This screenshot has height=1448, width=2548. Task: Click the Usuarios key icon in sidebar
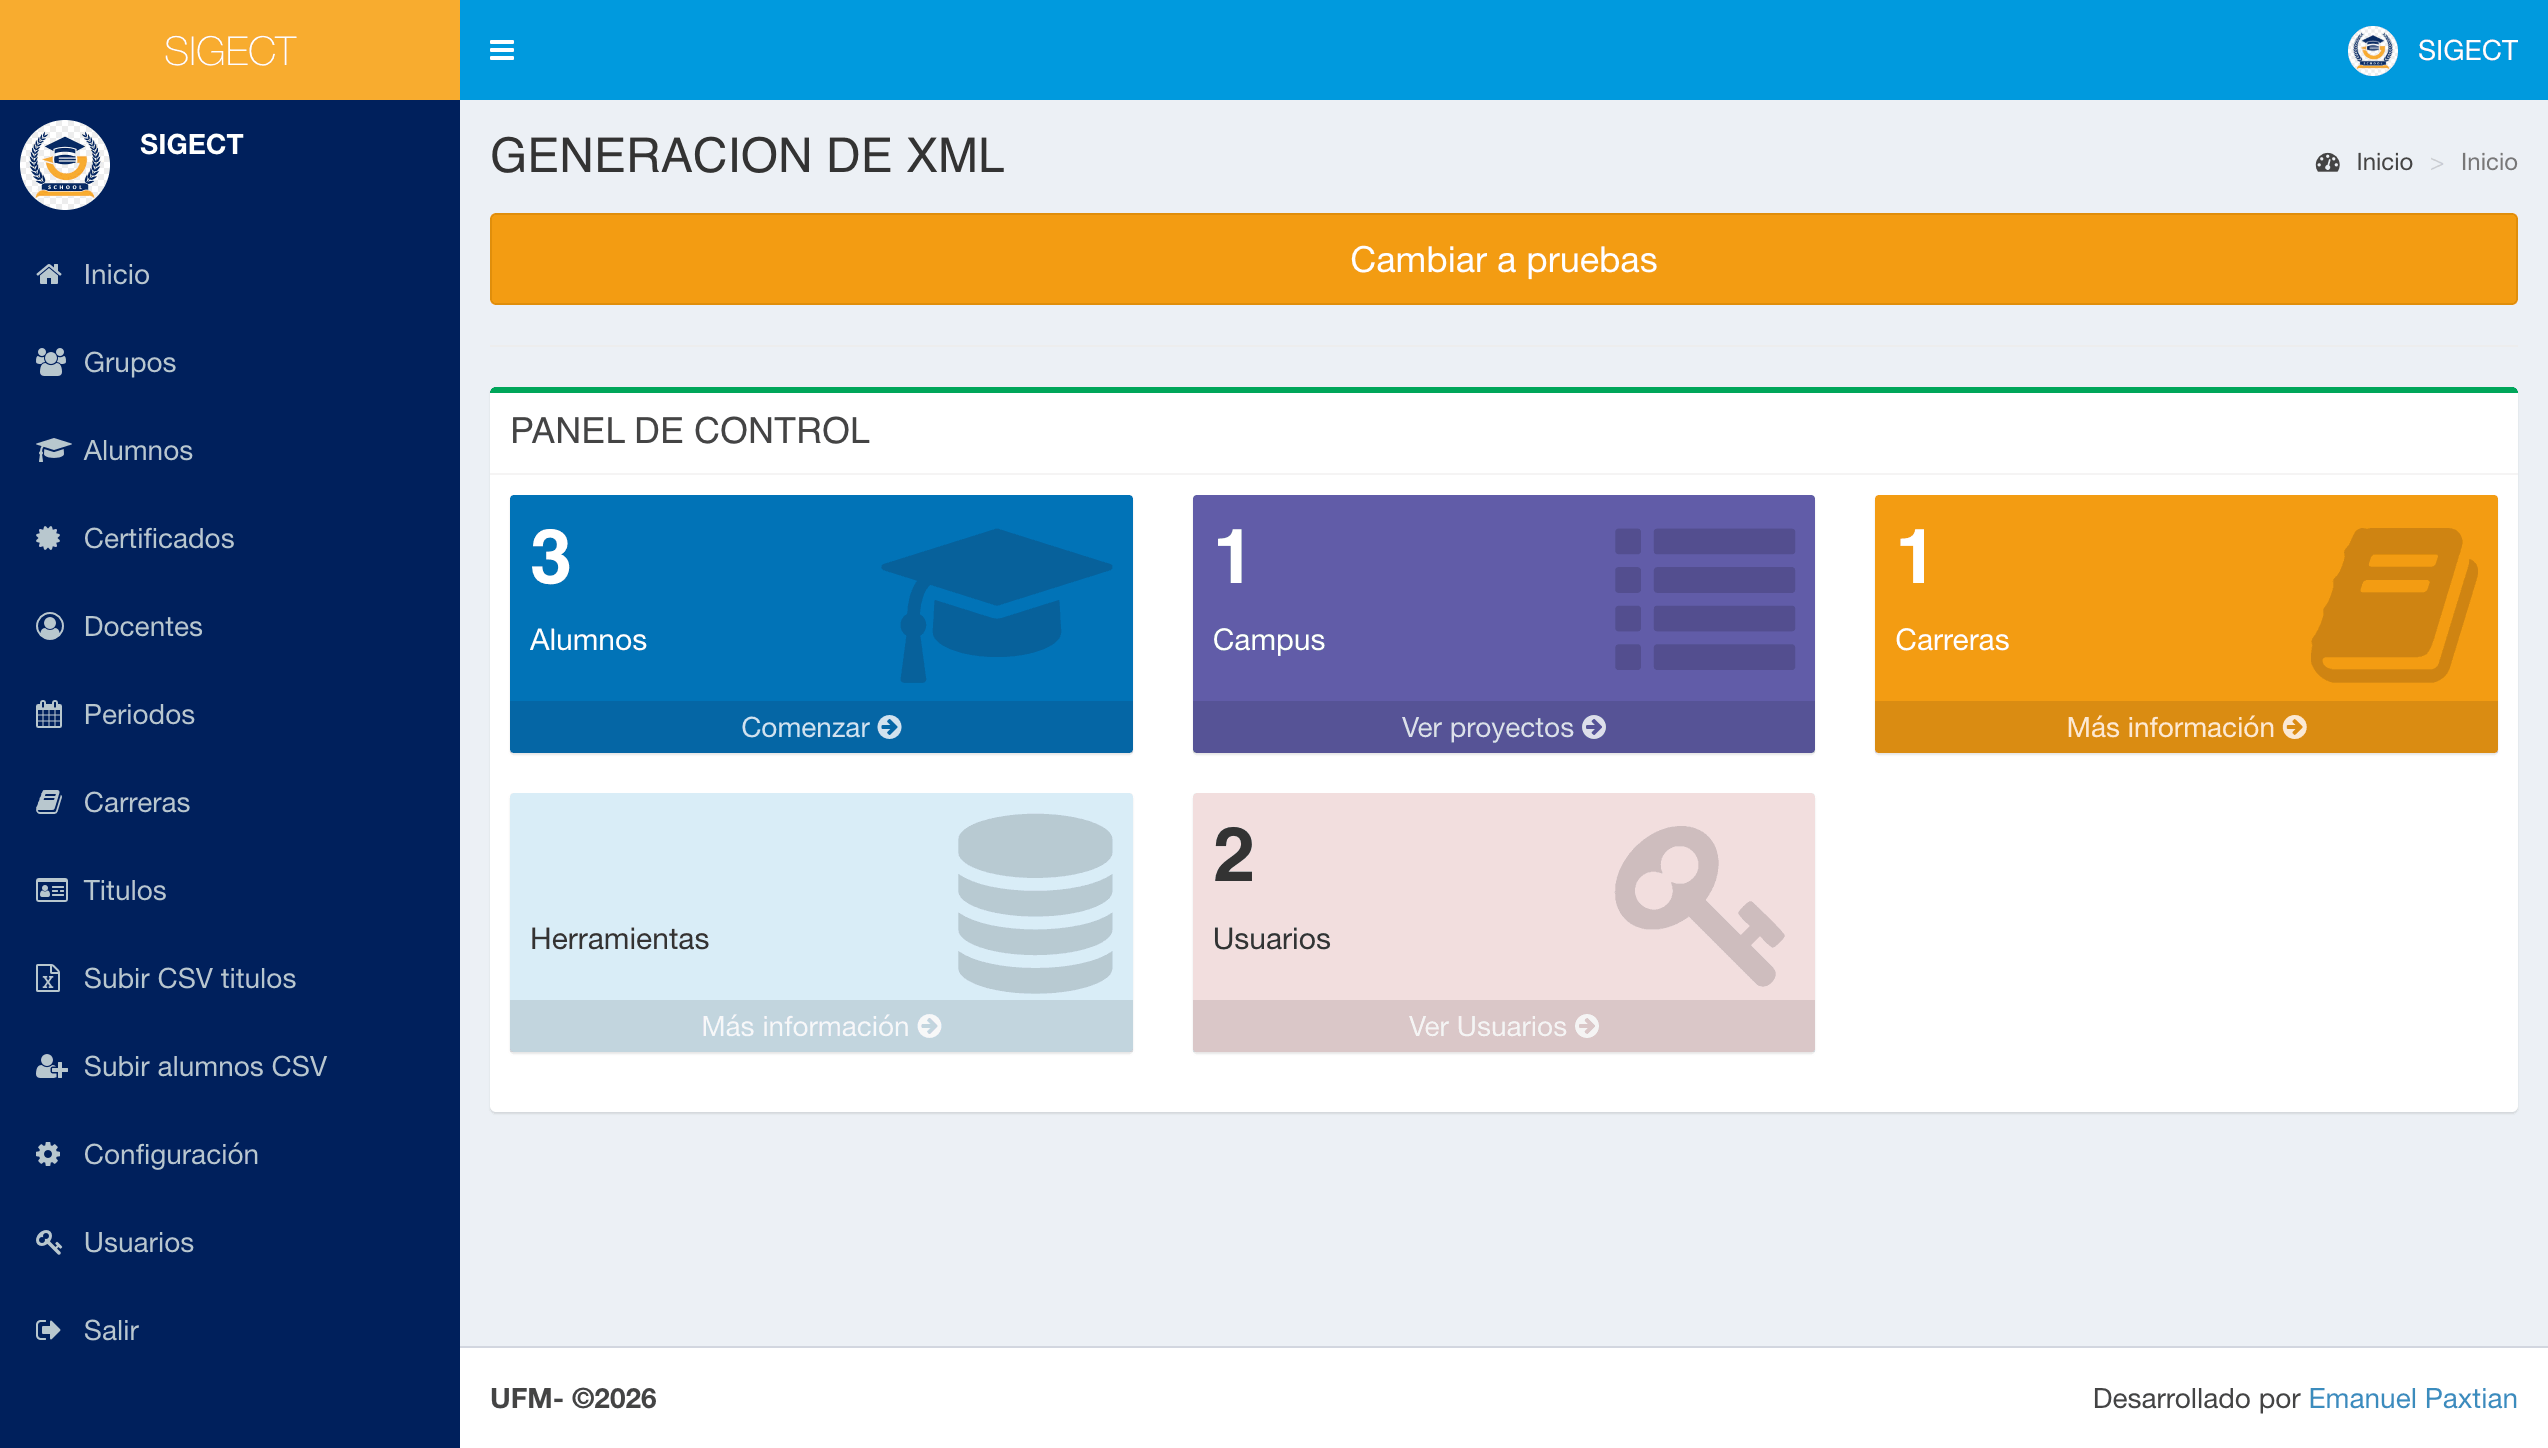tap(49, 1242)
